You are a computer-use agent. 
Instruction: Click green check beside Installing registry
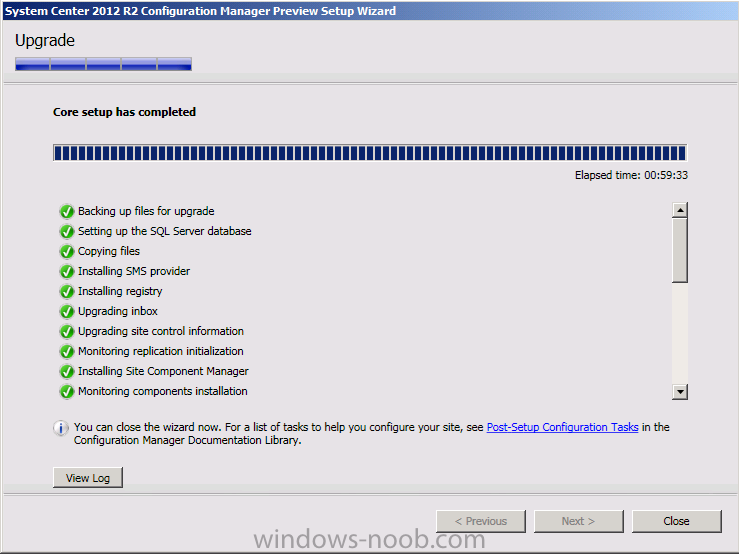click(67, 291)
